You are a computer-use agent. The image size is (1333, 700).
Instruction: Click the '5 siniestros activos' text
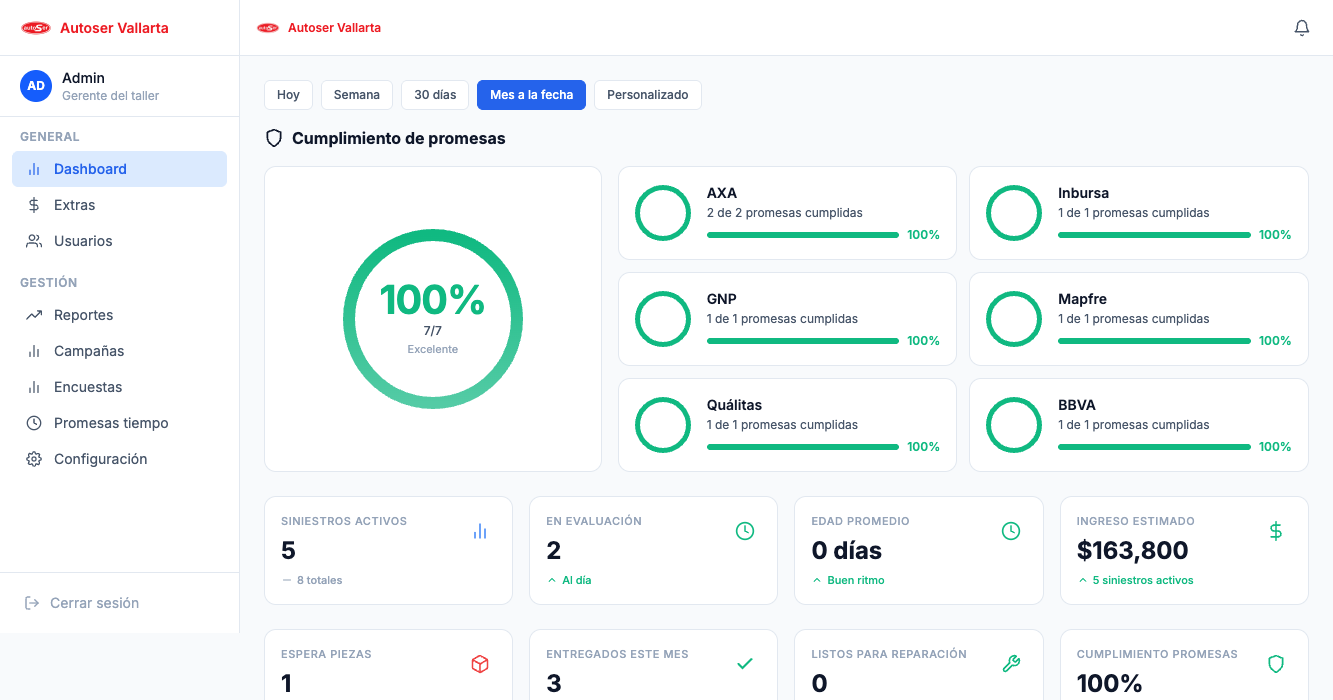(1143, 580)
